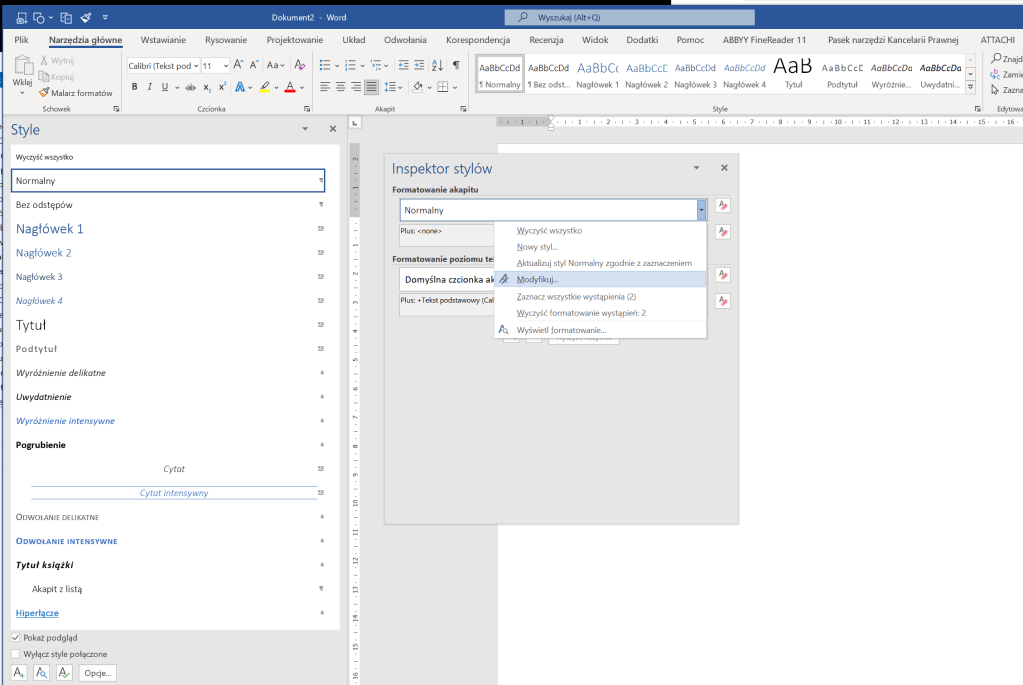Toggle italic formatting in the ribbon
The width and height of the screenshot is (1023, 685).
149,87
